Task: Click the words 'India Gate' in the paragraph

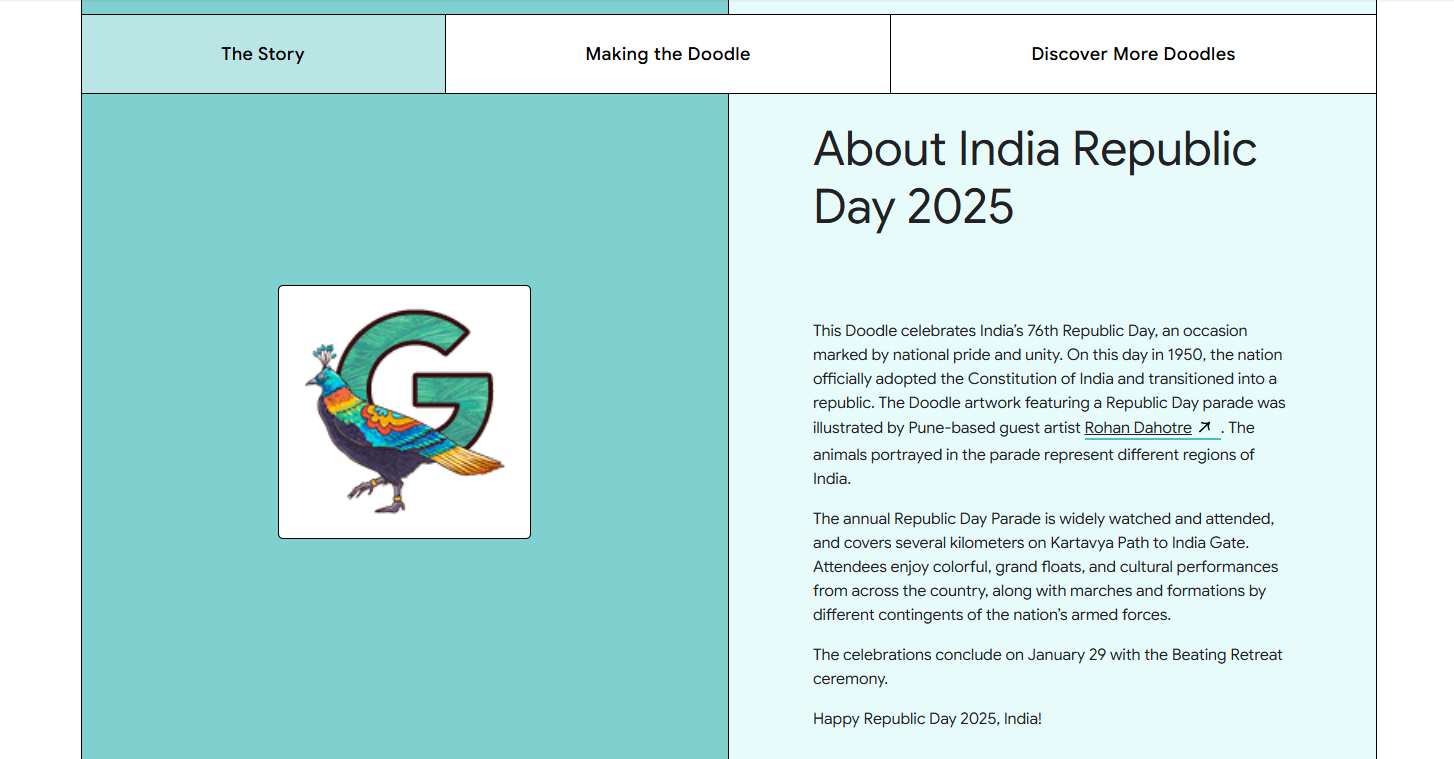Action: pyautogui.click(x=1211, y=543)
